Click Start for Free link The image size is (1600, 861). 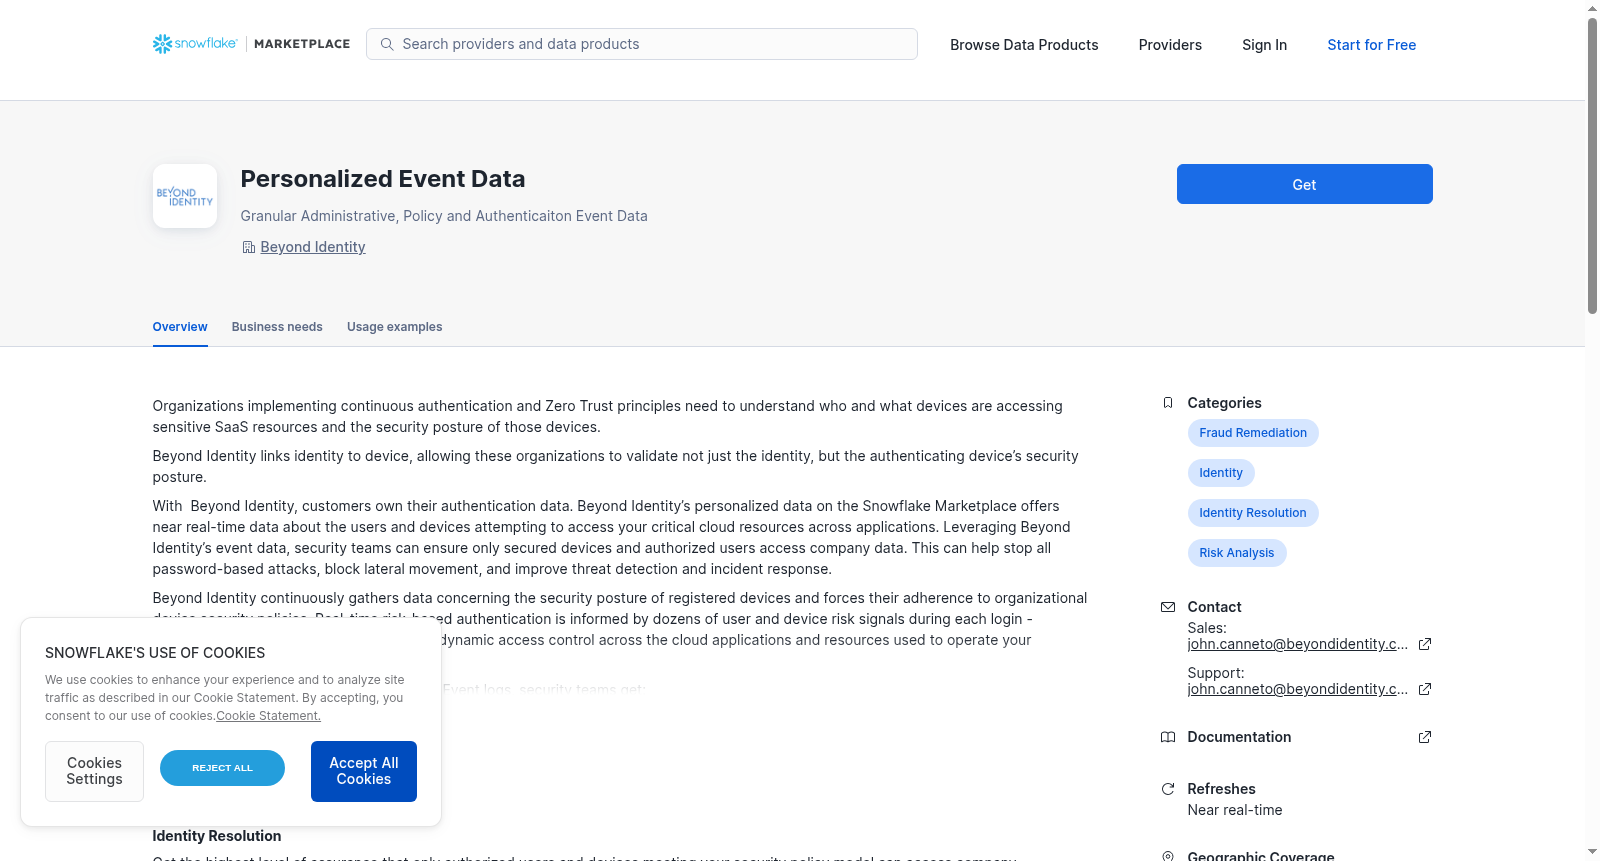pos(1371,45)
